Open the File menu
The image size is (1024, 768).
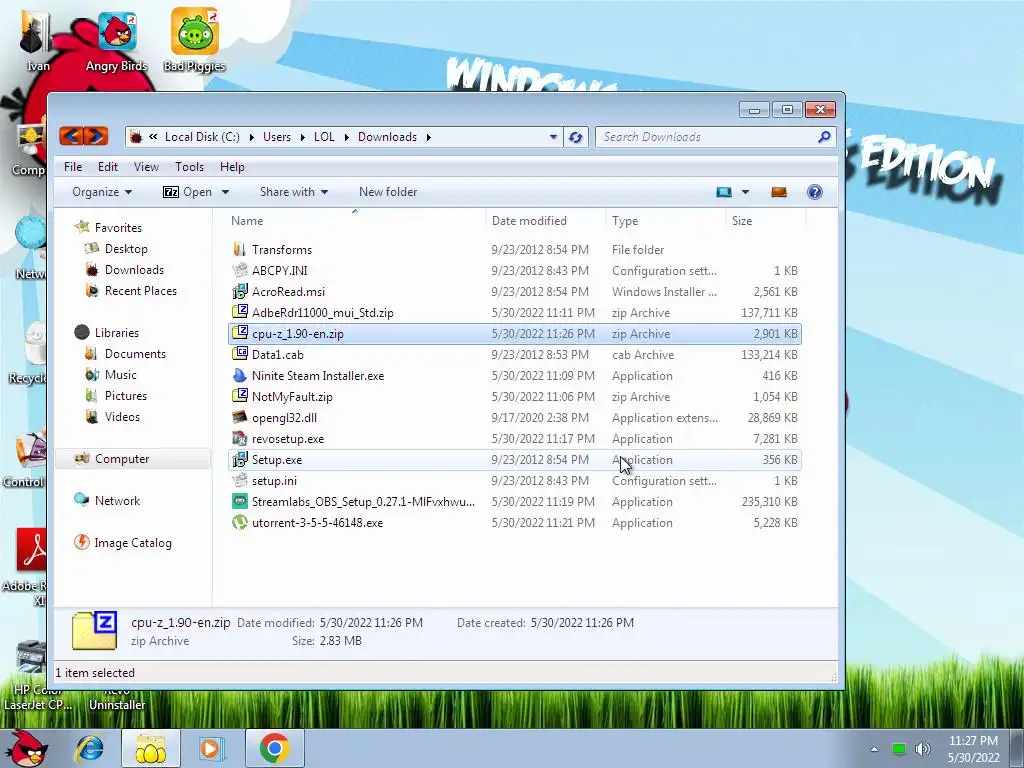point(72,167)
